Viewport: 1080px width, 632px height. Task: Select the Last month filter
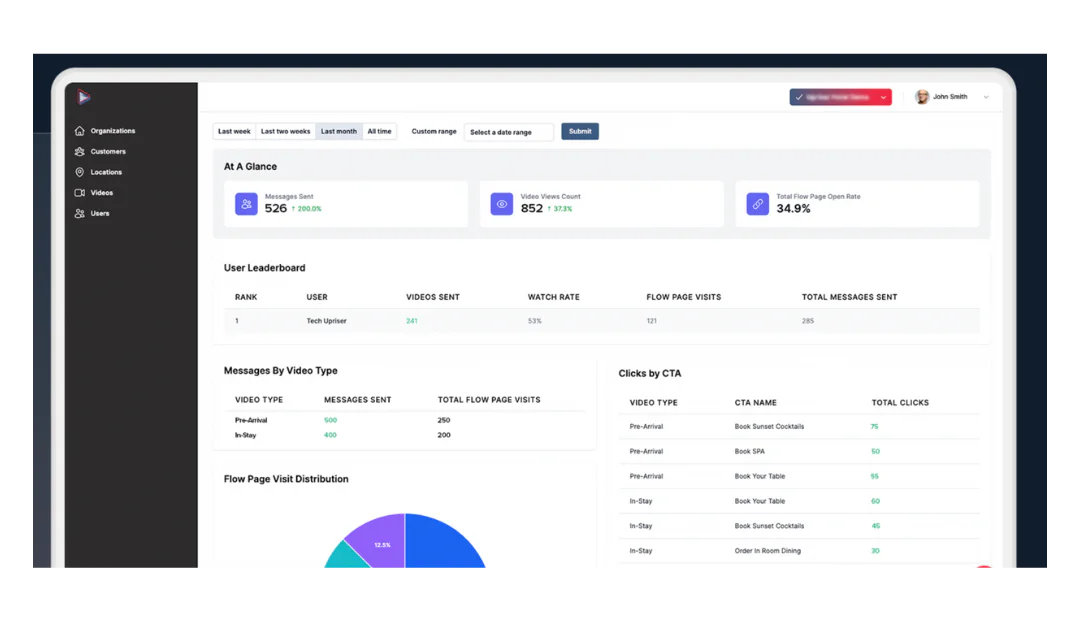coord(339,131)
